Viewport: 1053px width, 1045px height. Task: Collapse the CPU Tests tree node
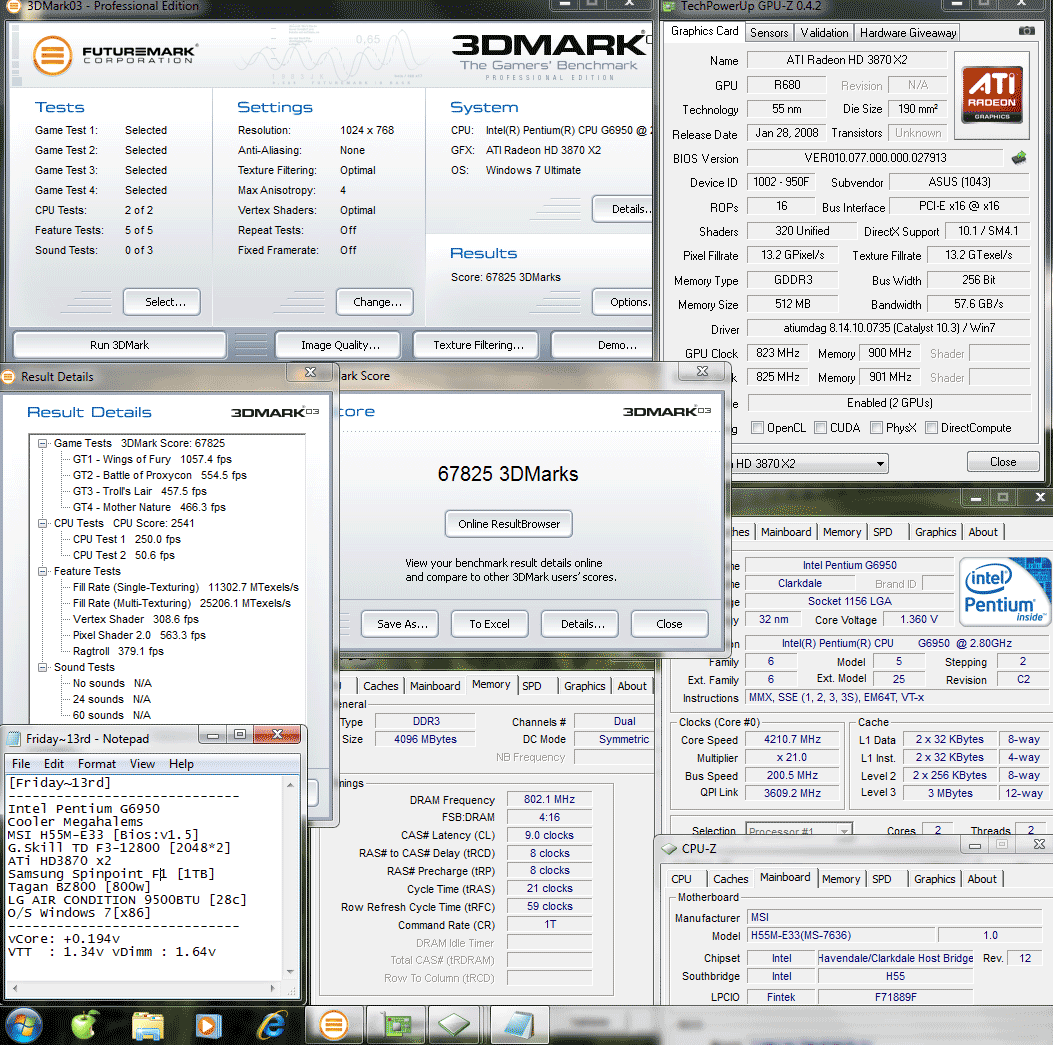[43, 523]
